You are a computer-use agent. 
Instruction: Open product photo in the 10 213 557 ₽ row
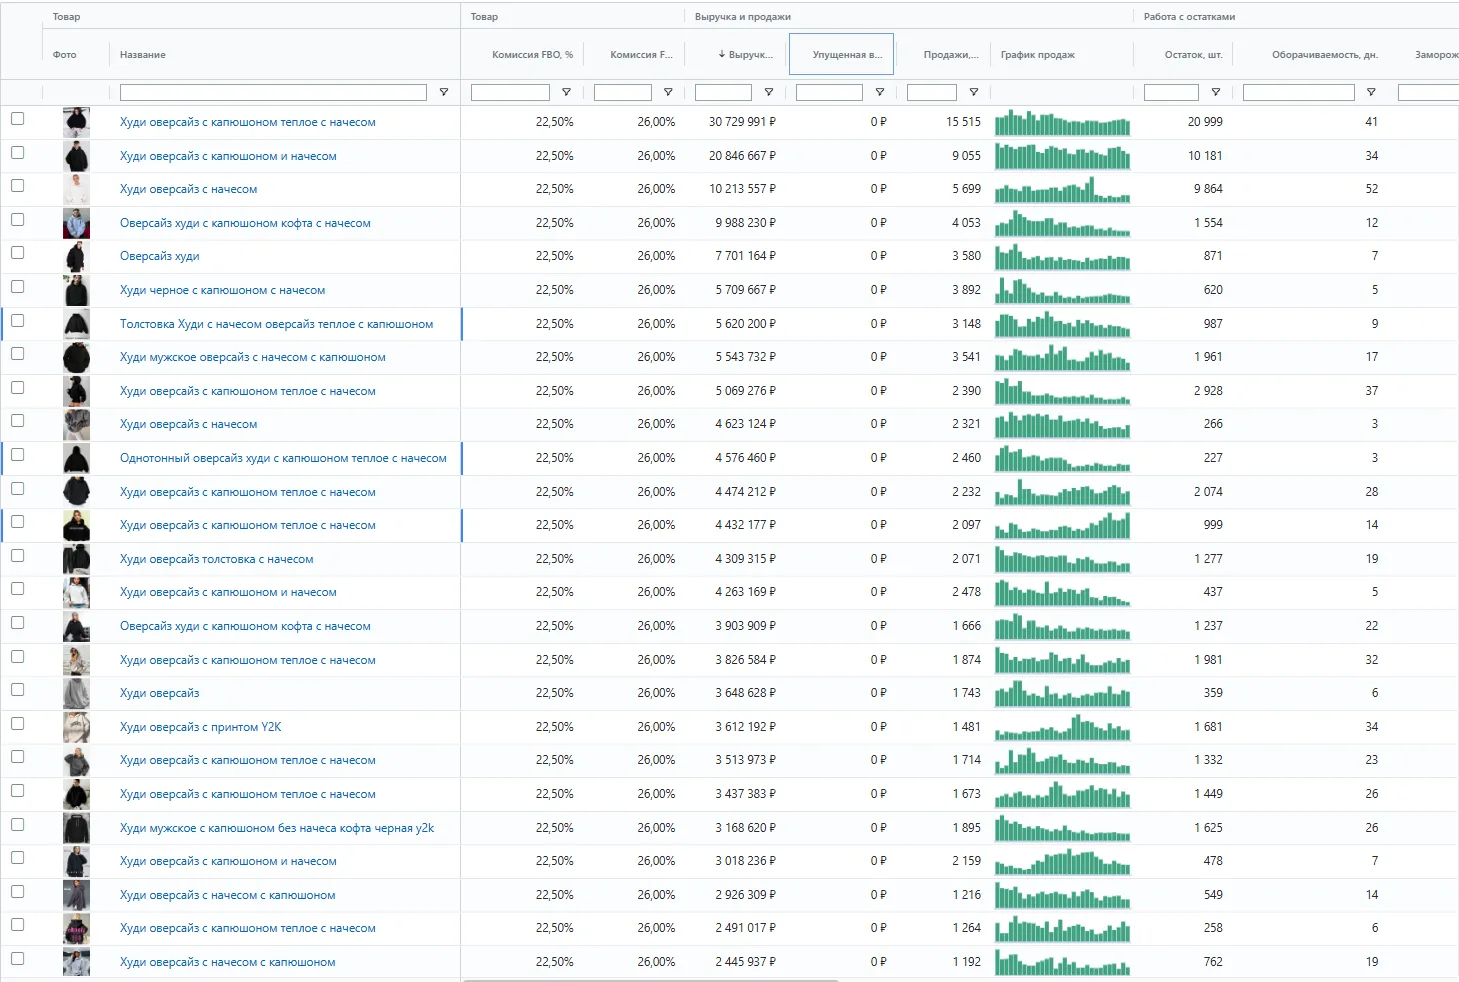76,189
